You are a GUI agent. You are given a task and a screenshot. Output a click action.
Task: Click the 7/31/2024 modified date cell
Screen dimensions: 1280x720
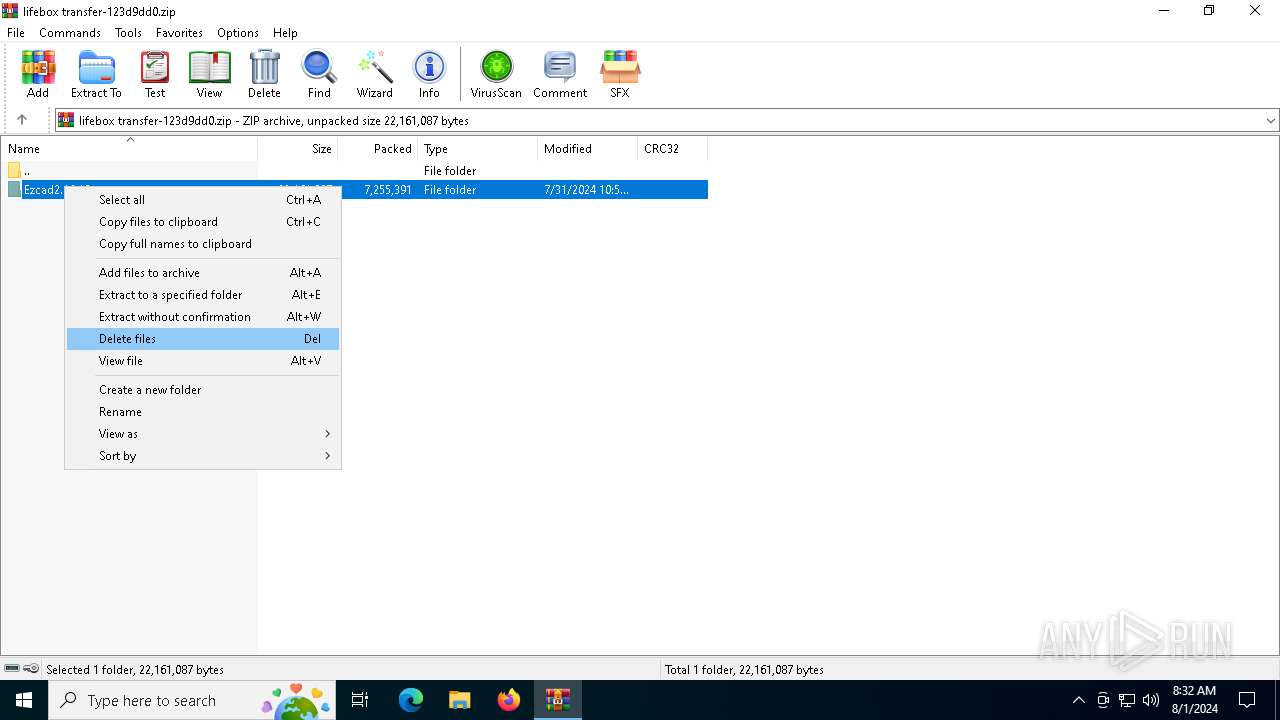coord(586,190)
